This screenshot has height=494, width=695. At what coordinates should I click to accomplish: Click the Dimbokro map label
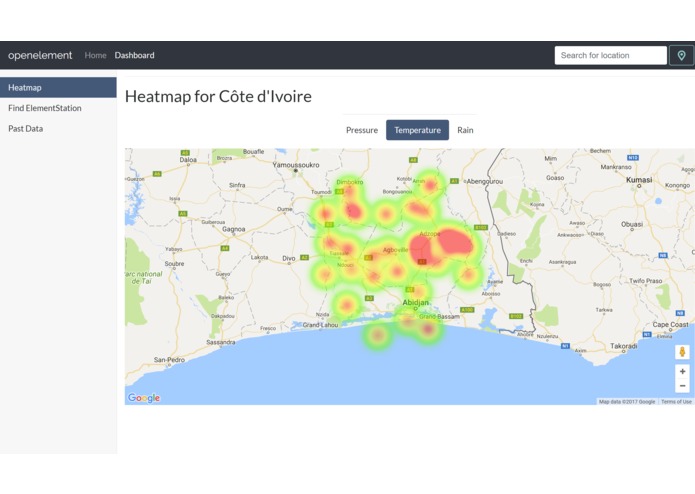click(x=350, y=182)
